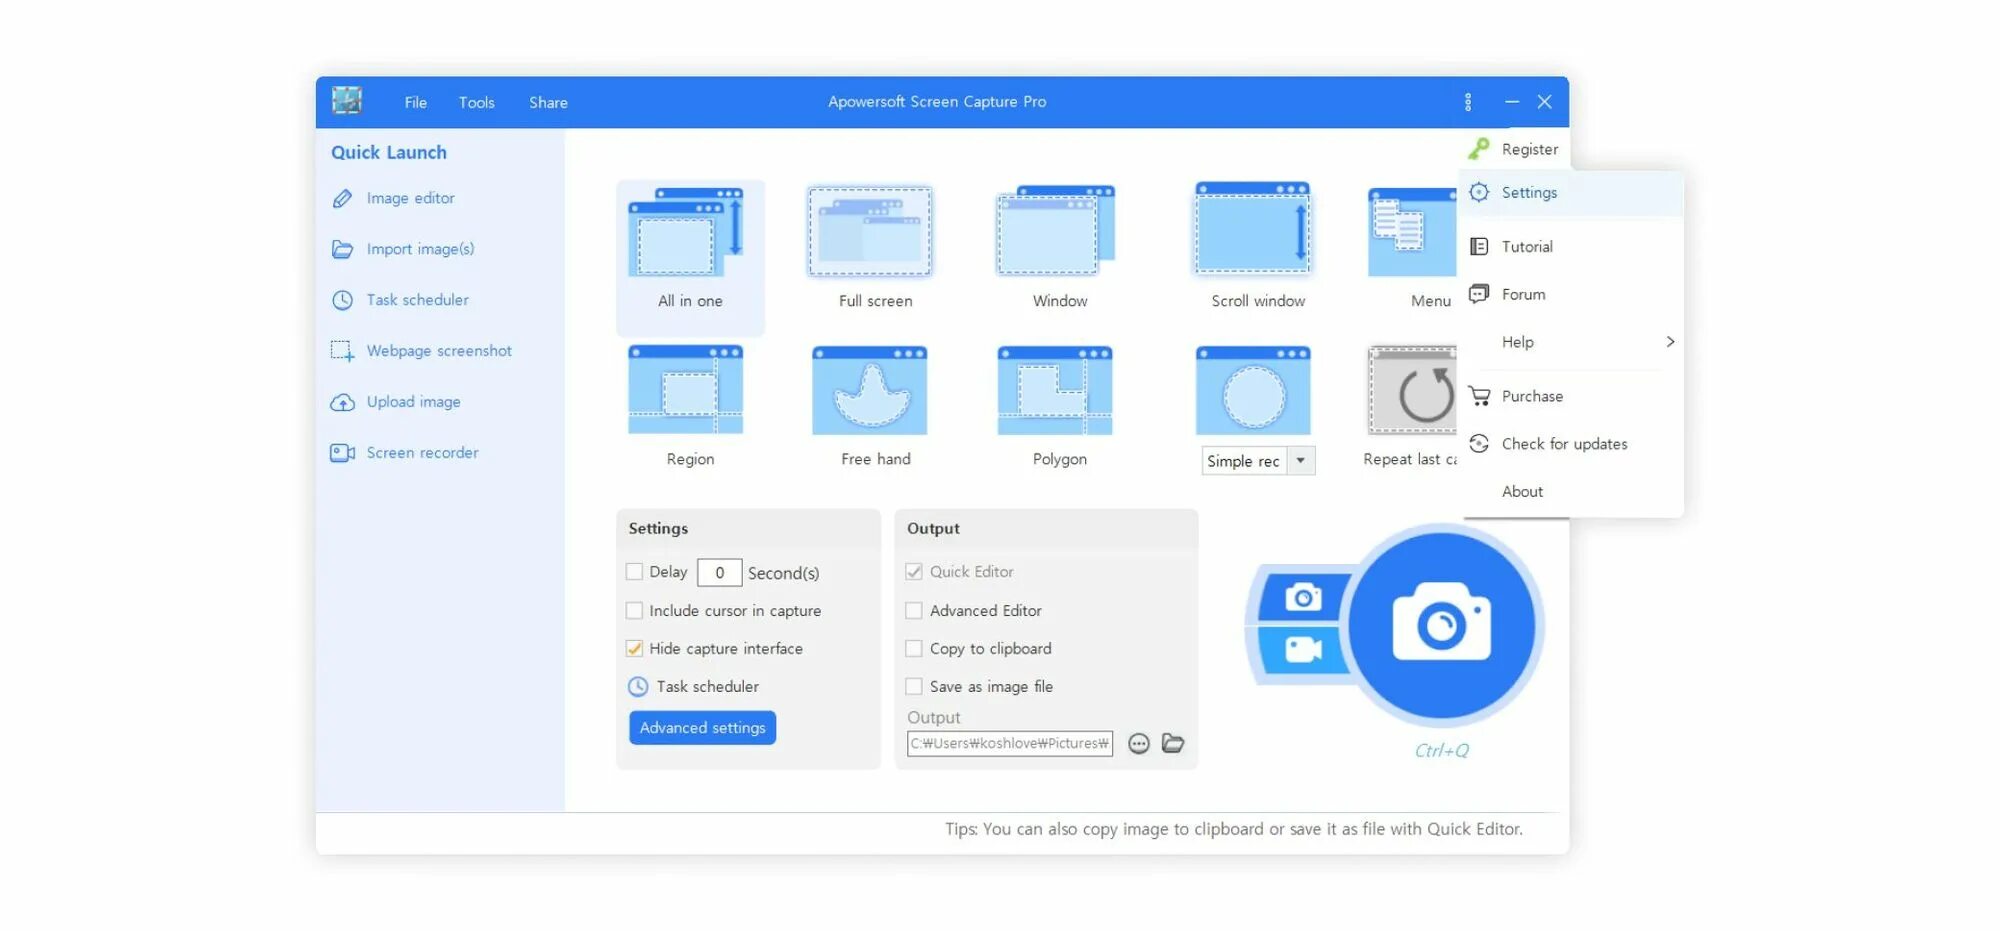Viewport: 2000px width, 931px height.
Task: Open the Share menu
Action: [x=548, y=102]
